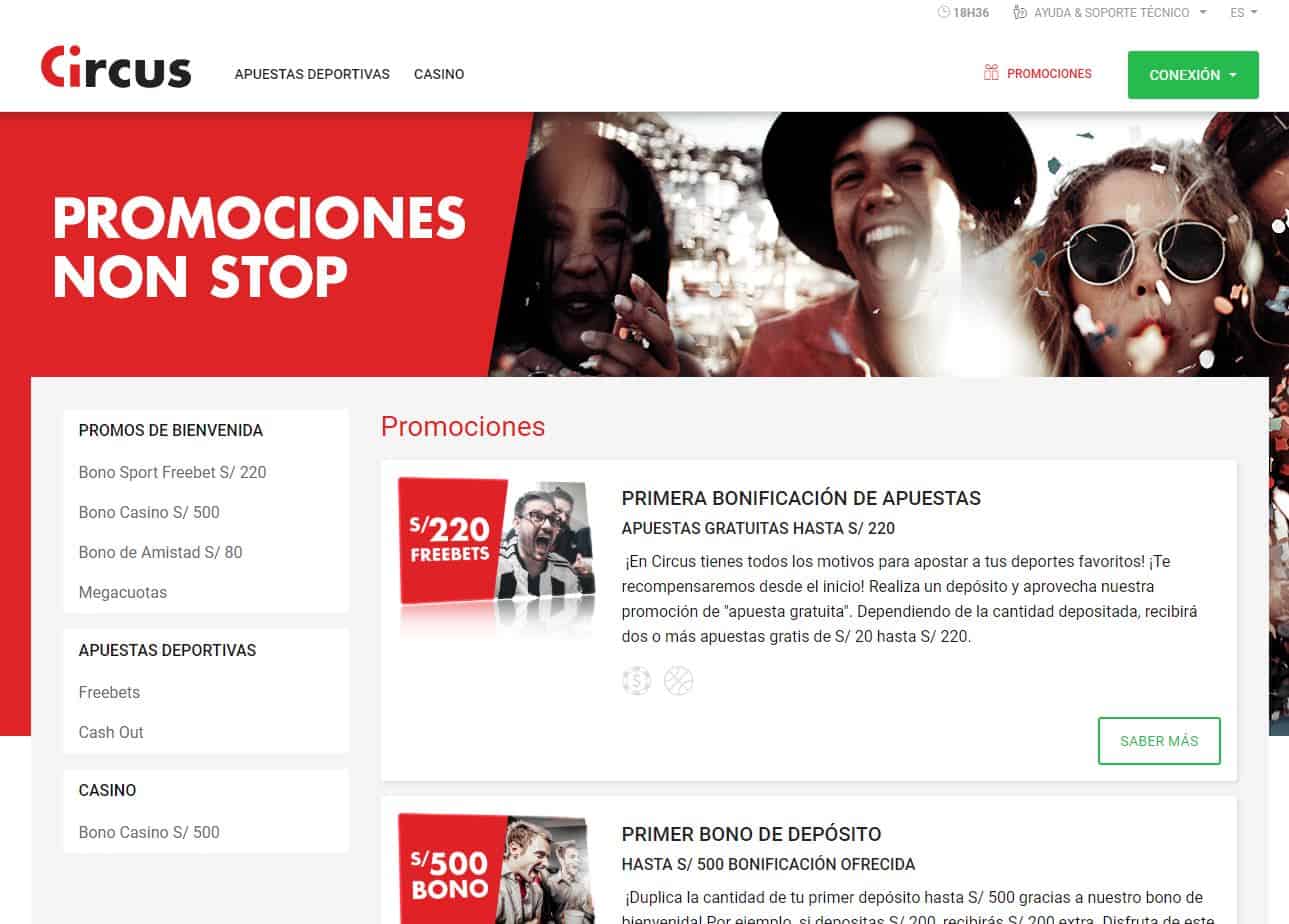Go to Apuestas Deportivas in top navigation
This screenshot has height=924, width=1289.
[x=312, y=74]
